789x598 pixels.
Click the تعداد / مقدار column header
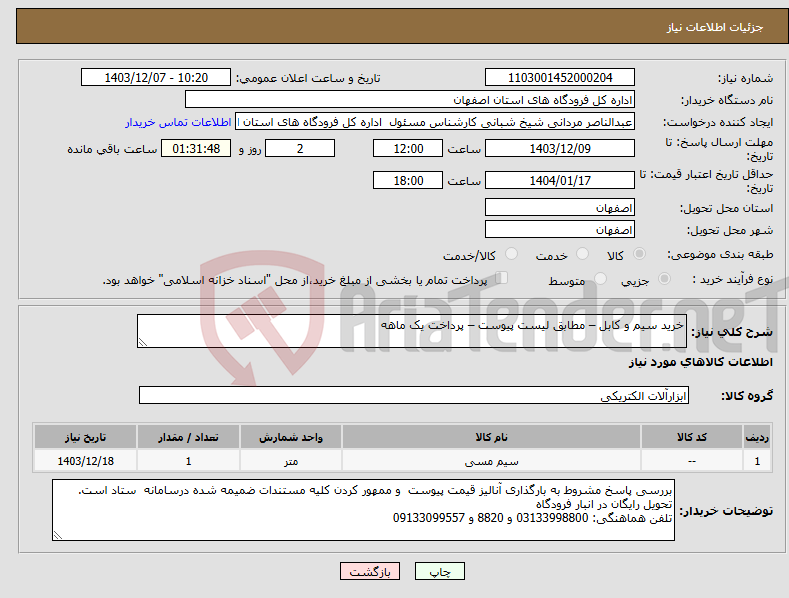(x=188, y=437)
